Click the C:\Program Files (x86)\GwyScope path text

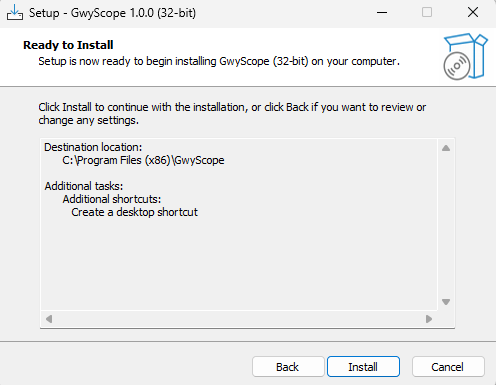pos(143,160)
